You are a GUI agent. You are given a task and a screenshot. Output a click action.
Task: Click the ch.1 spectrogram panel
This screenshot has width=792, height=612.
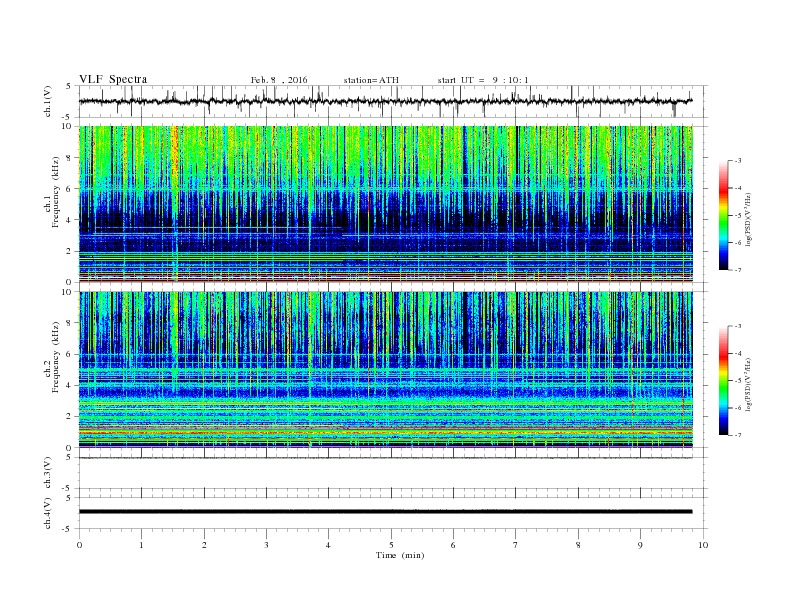coord(386,204)
